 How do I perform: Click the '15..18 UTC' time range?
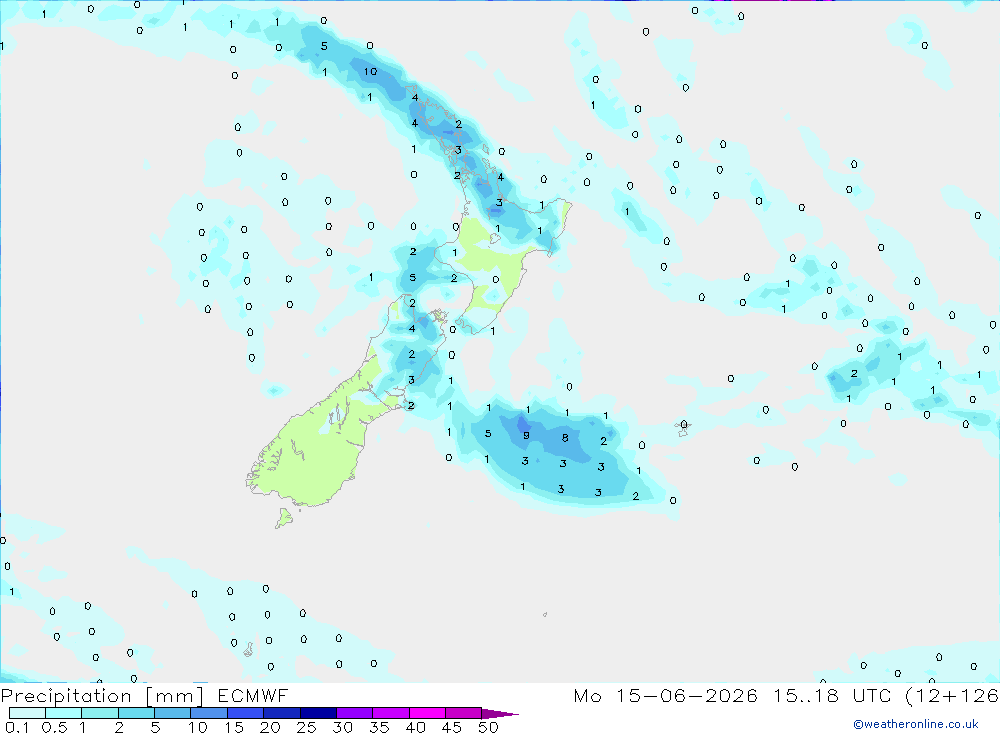pyautogui.click(x=832, y=695)
